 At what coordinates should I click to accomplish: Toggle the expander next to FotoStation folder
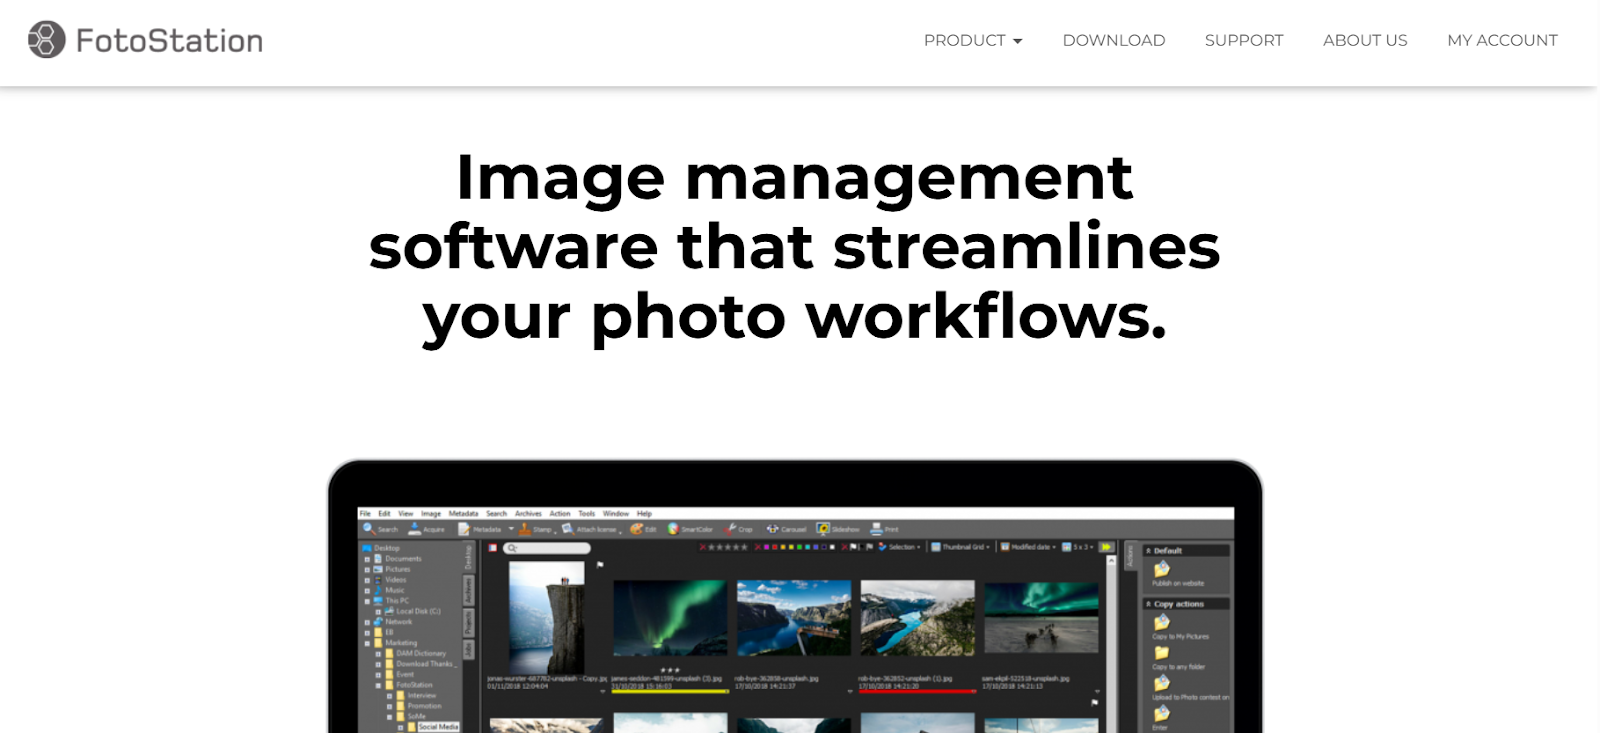(x=378, y=685)
